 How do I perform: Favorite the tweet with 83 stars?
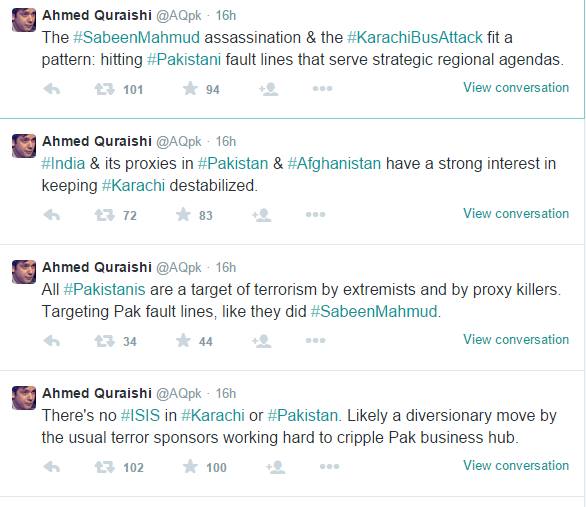point(183,214)
